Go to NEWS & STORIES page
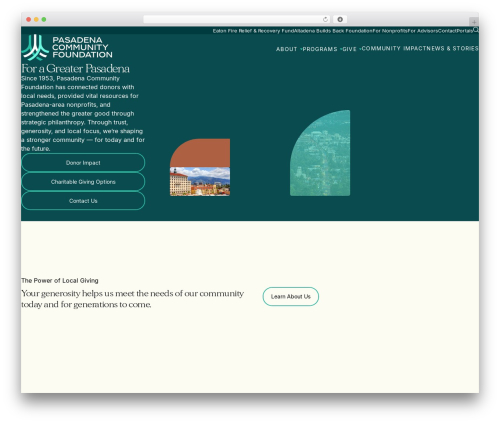Screen dimensions: 500x423 pyautogui.click(x=451, y=49)
